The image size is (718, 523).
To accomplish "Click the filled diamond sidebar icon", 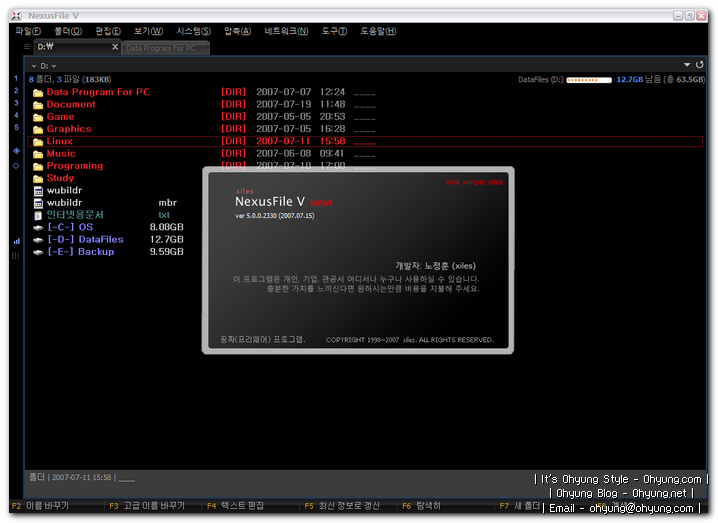I will click(16, 151).
